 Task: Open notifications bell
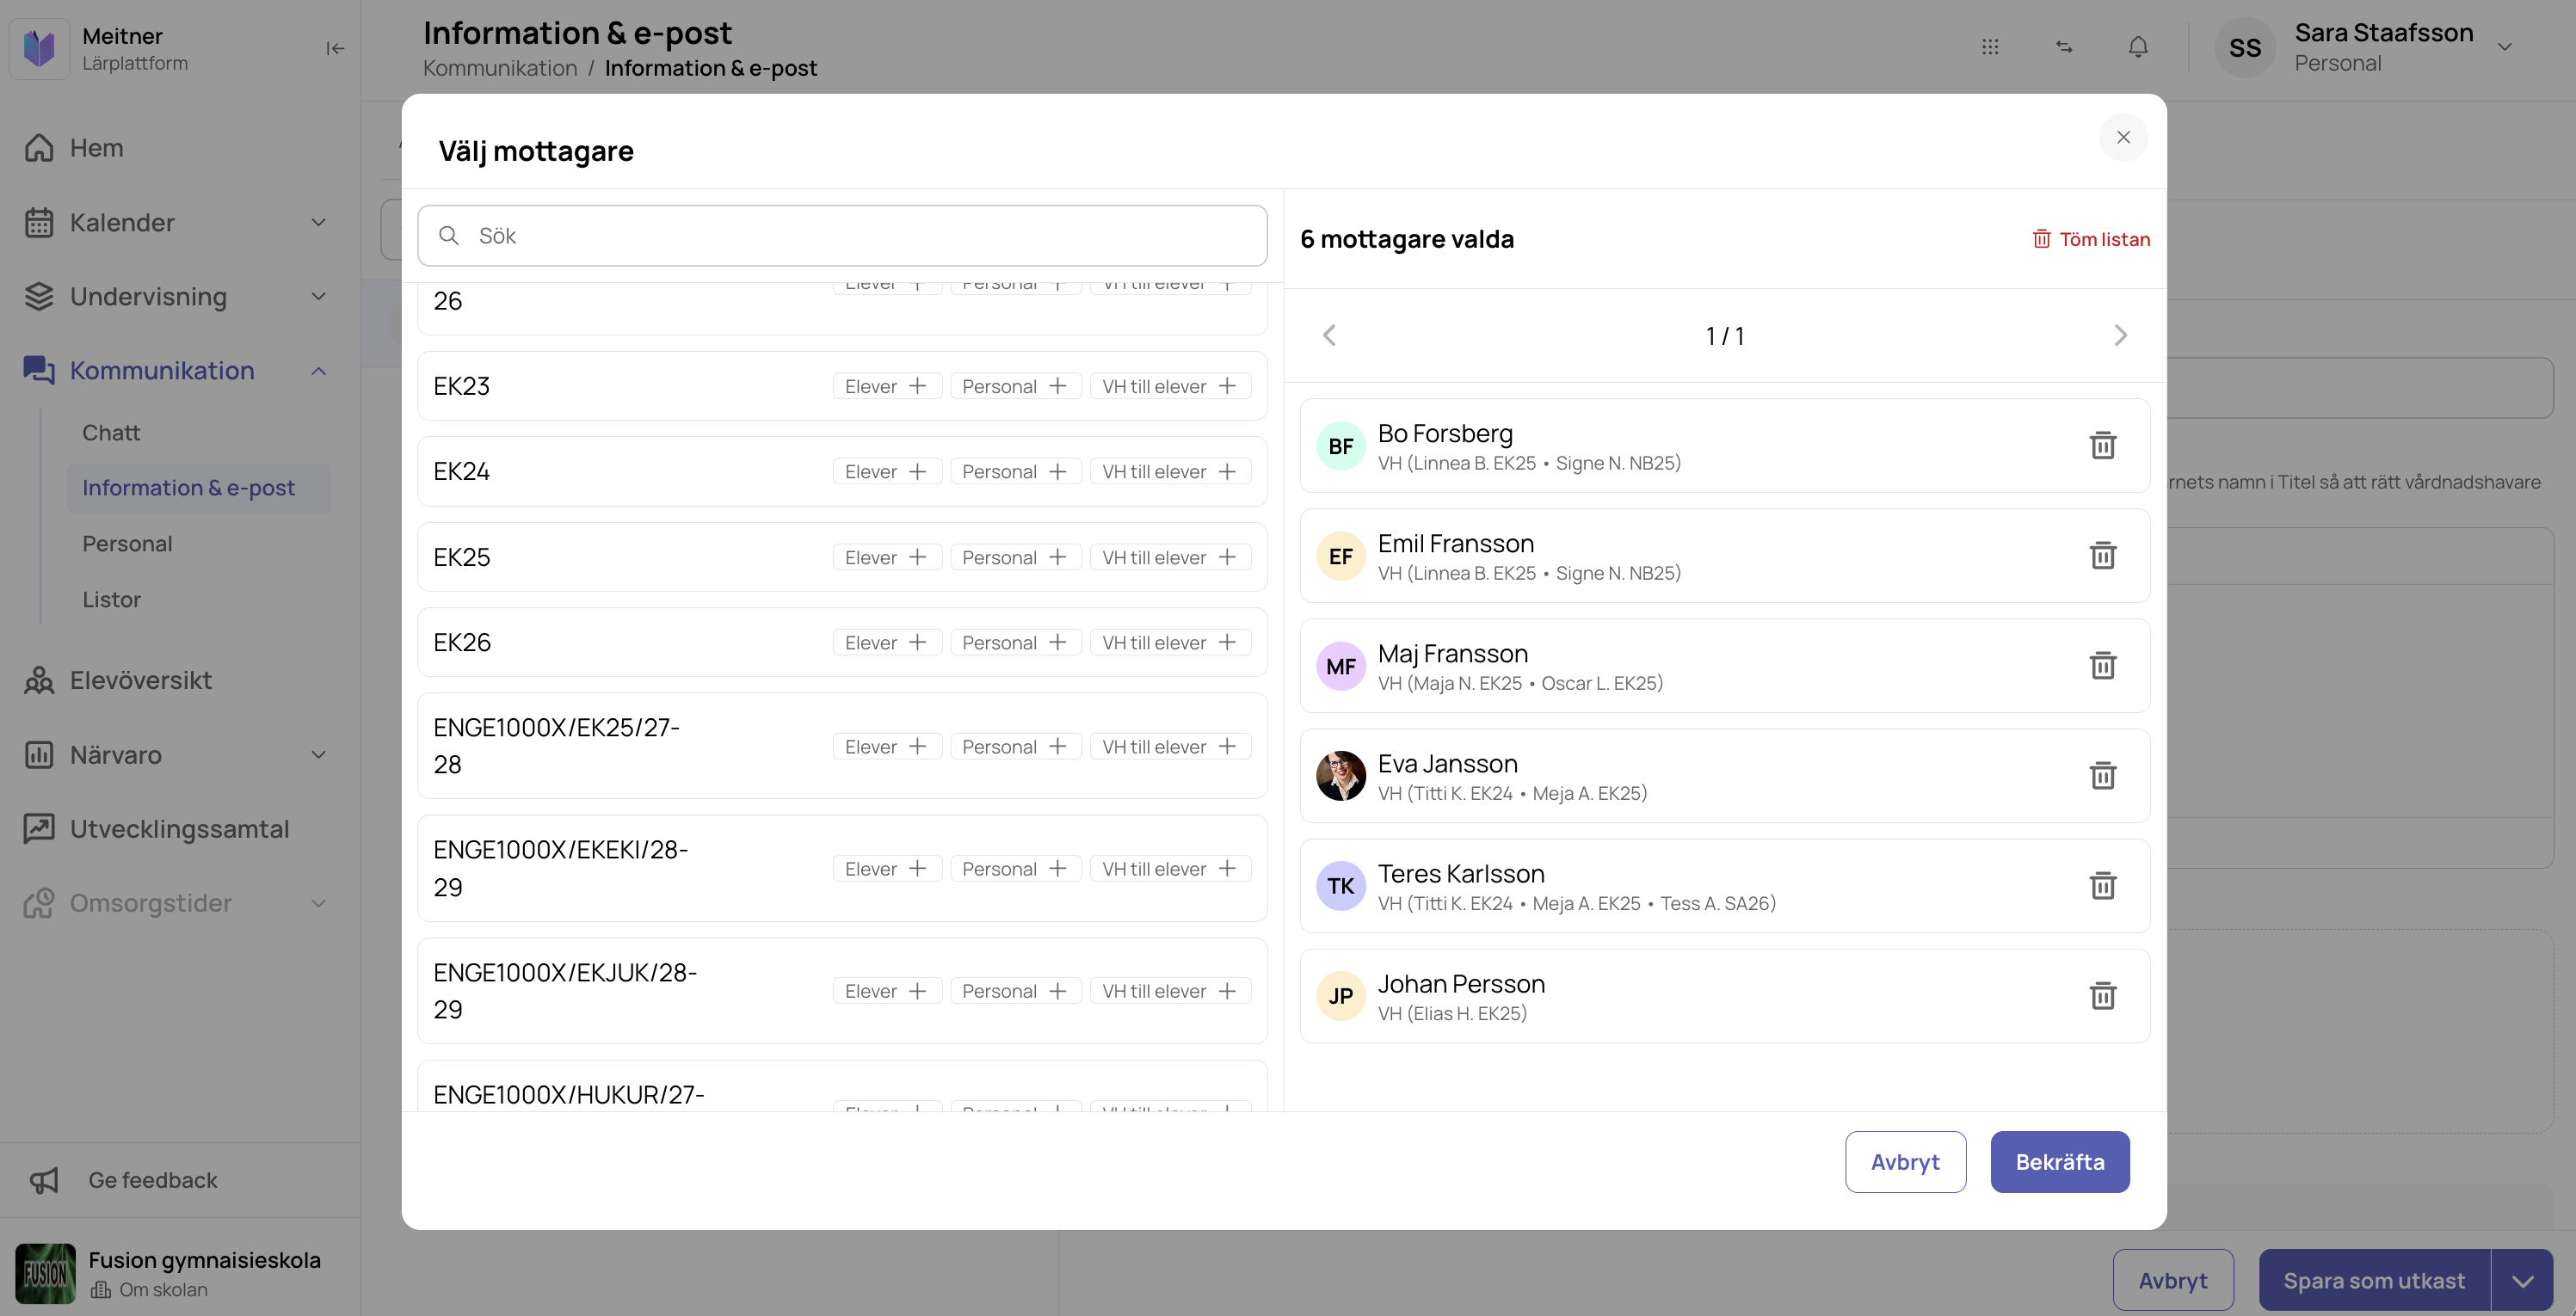click(x=2138, y=47)
